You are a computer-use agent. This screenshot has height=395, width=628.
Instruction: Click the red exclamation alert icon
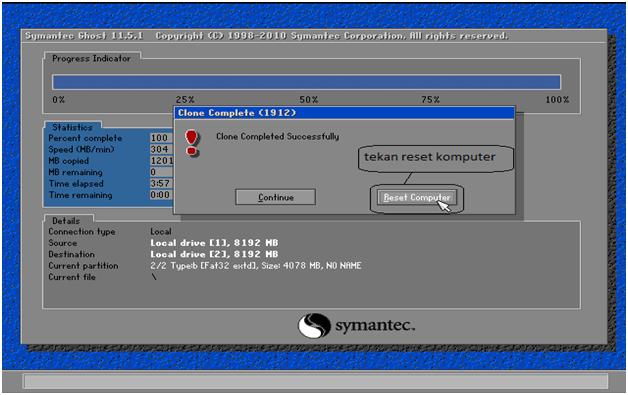click(x=192, y=143)
